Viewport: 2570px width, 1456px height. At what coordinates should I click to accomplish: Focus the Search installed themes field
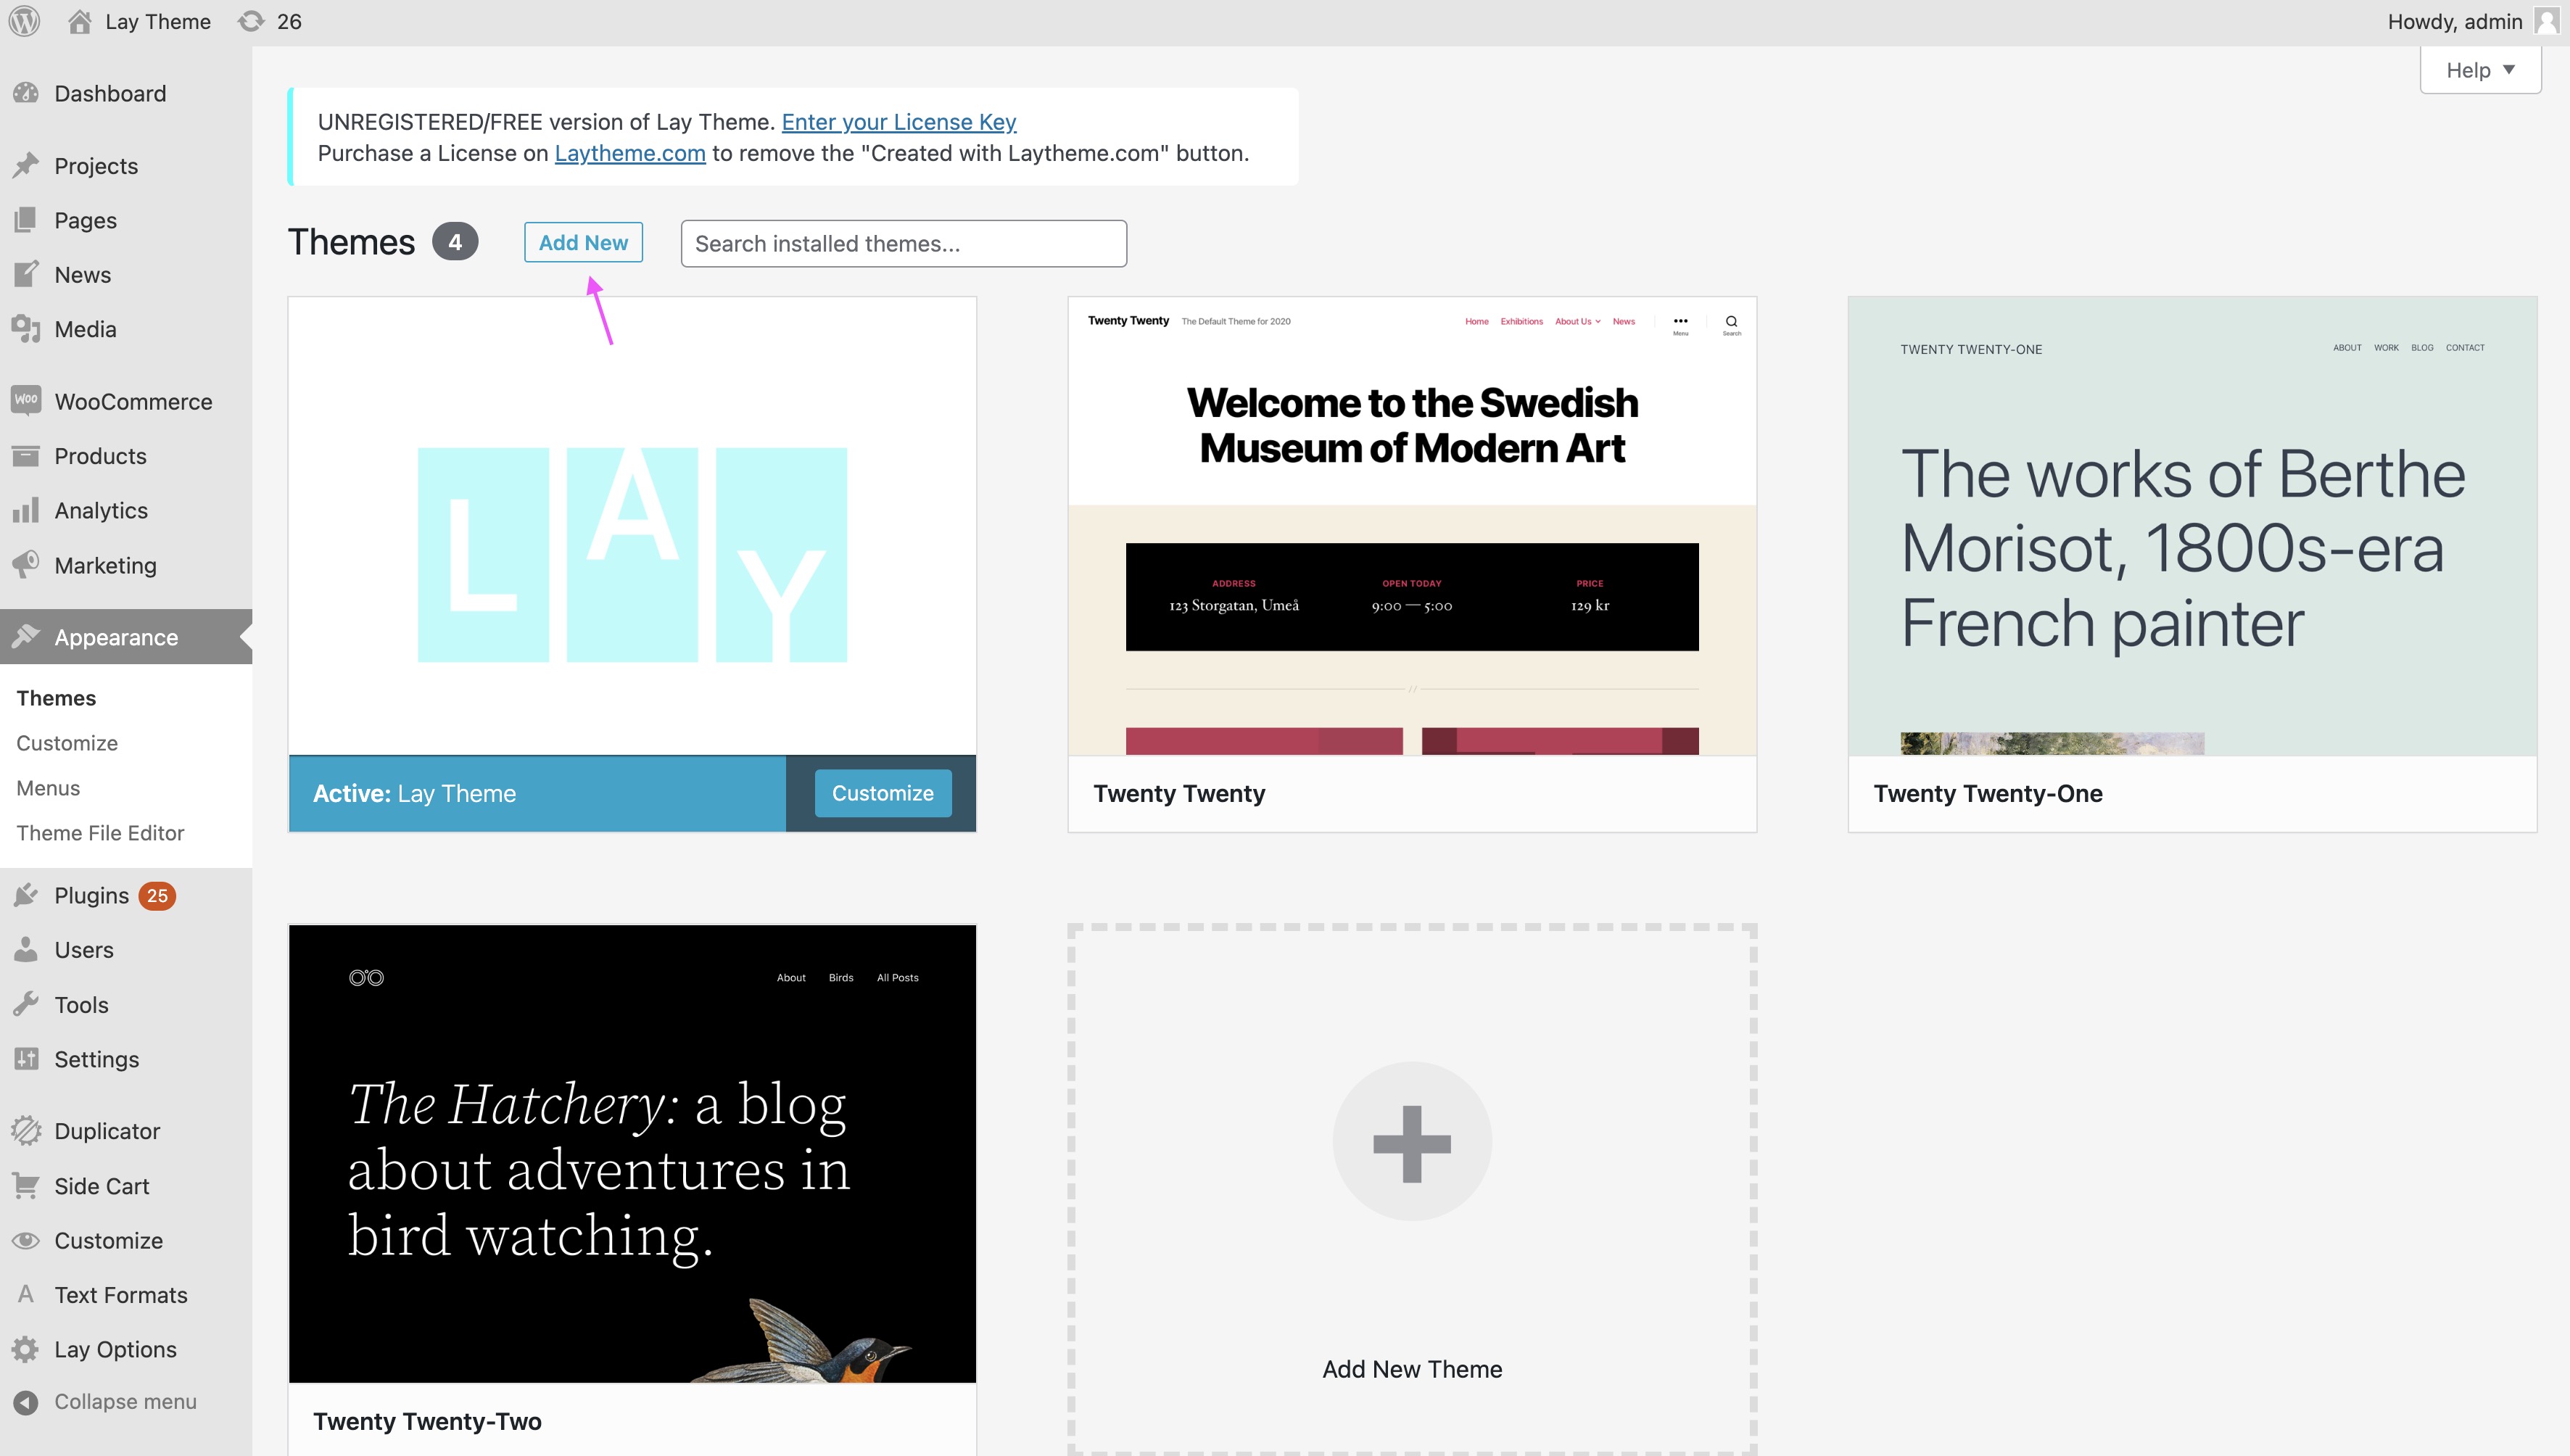pyautogui.click(x=904, y=243)
